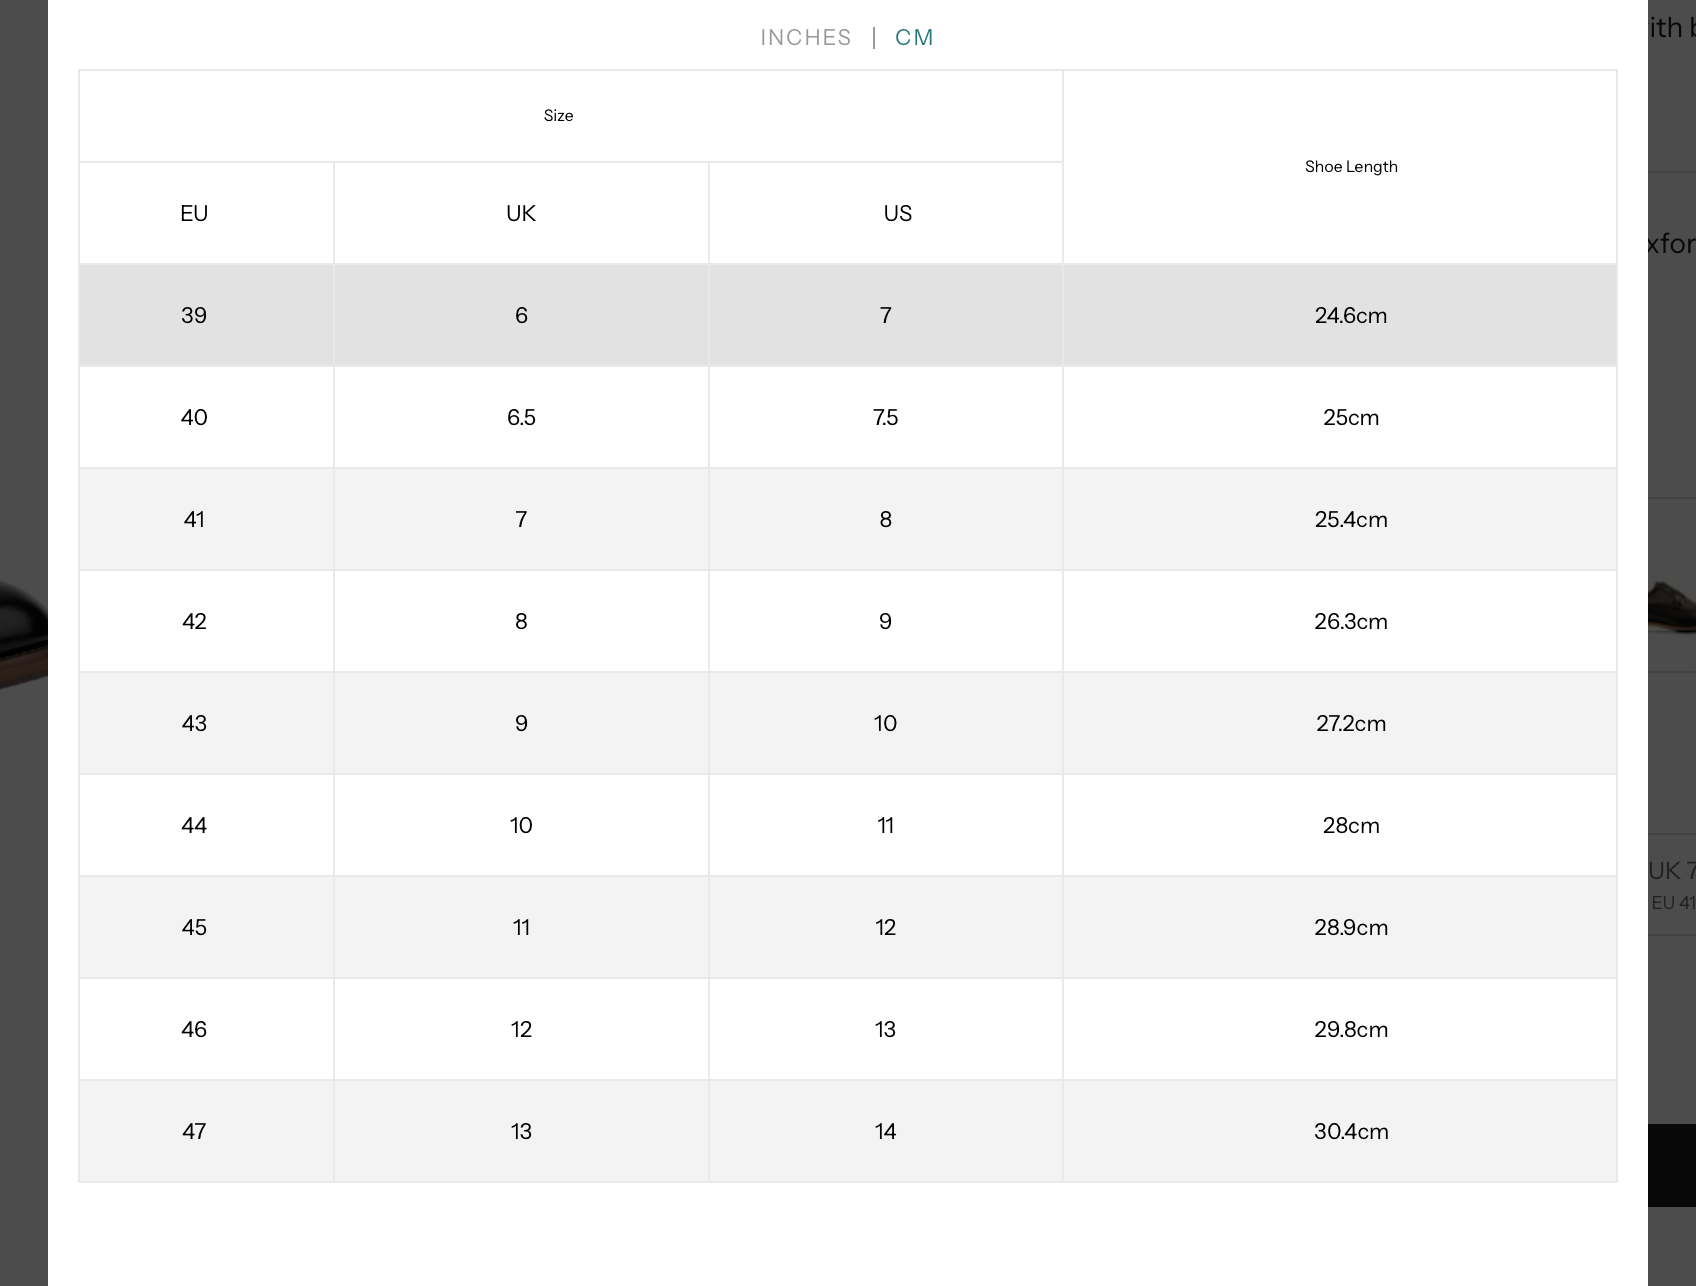Switch size chart to INCHES

tap(805, 38)
